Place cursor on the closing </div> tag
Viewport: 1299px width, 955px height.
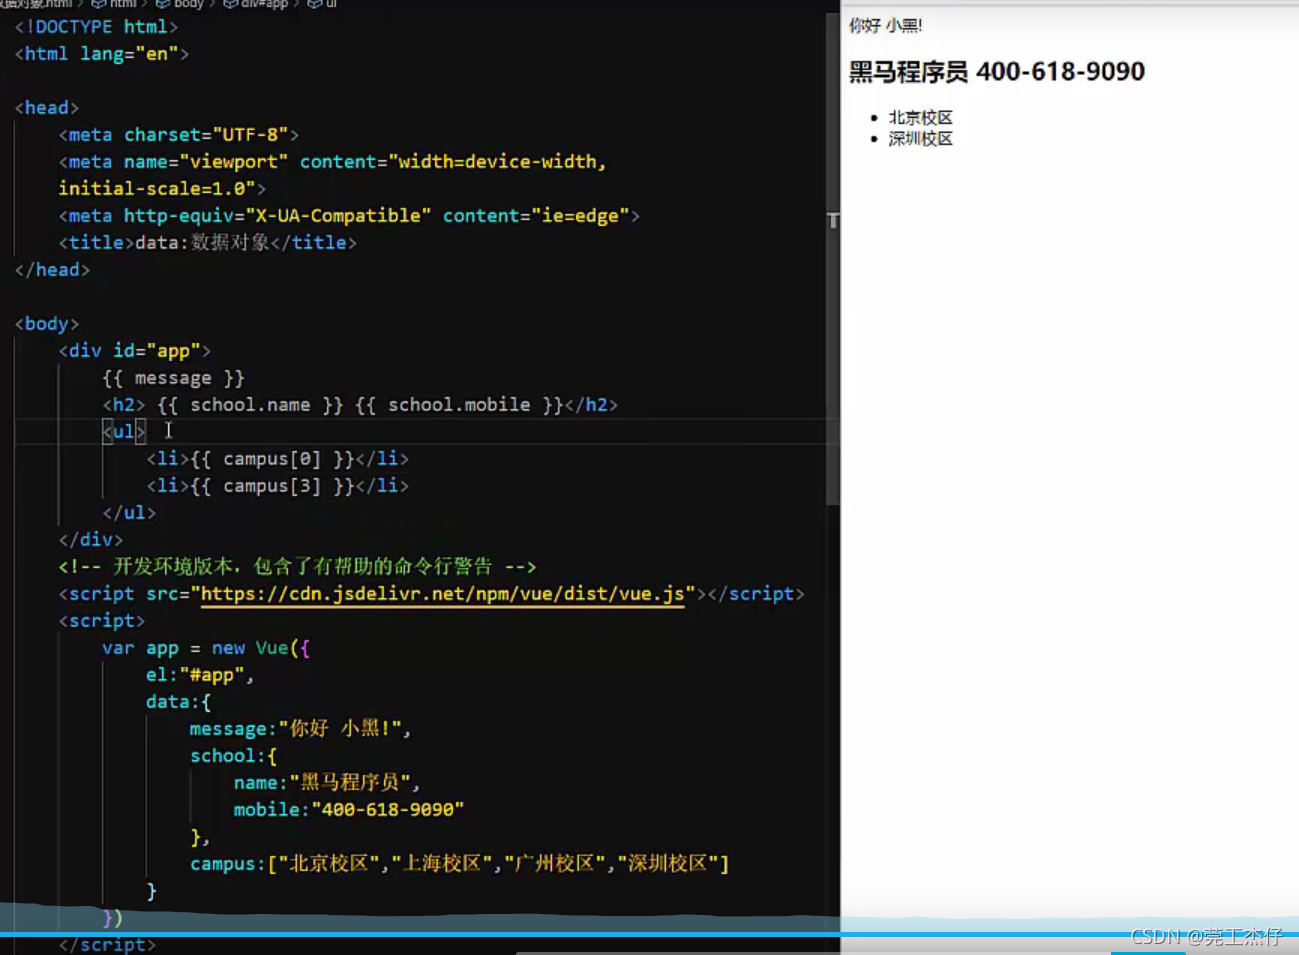pyautogui.click(x=91, y=540)
